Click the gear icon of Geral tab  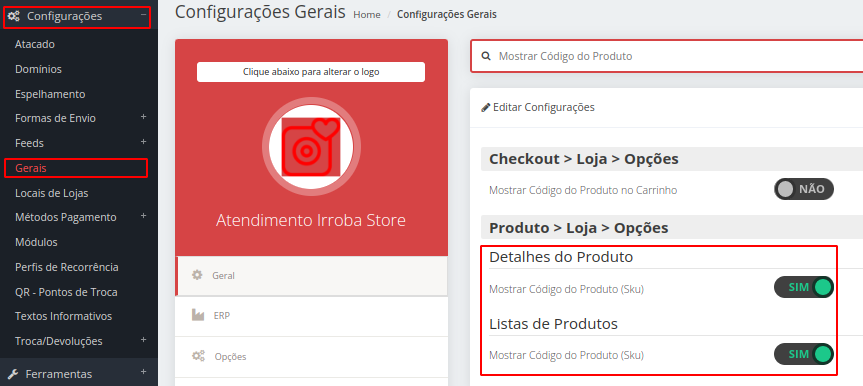click(x=197, y=275)
